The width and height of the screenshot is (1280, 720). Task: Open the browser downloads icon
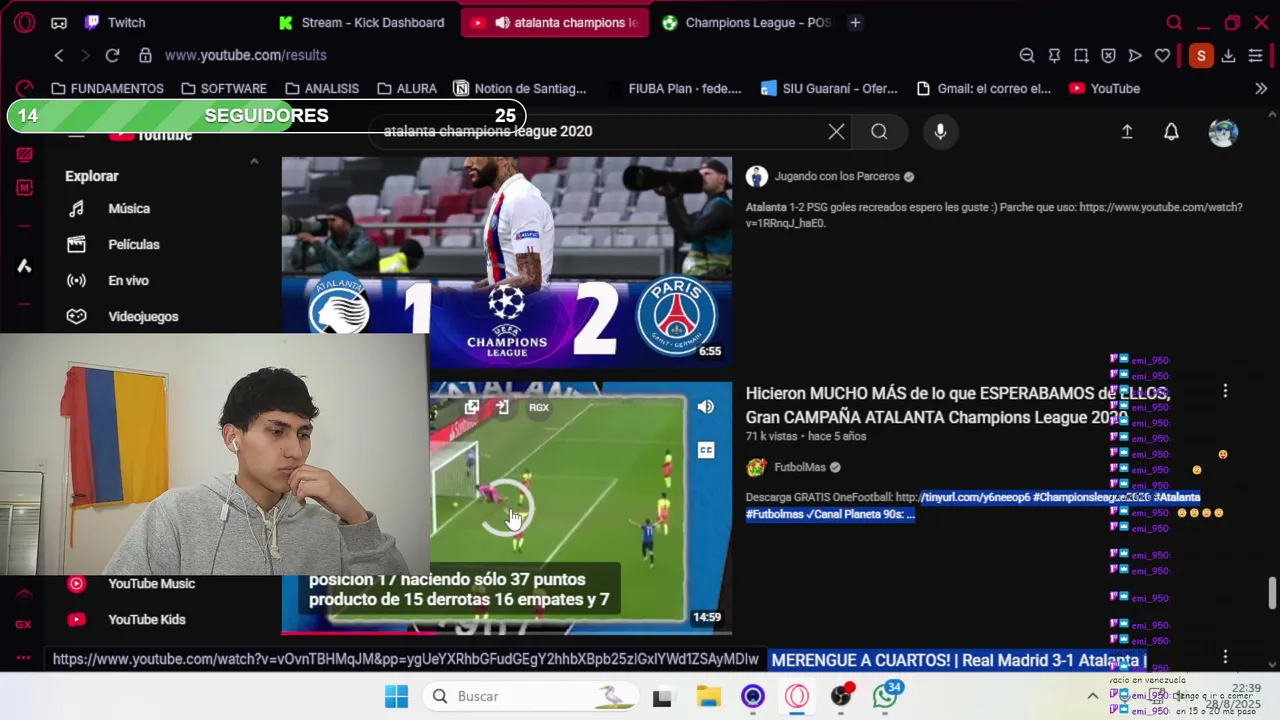[1228, 56]
